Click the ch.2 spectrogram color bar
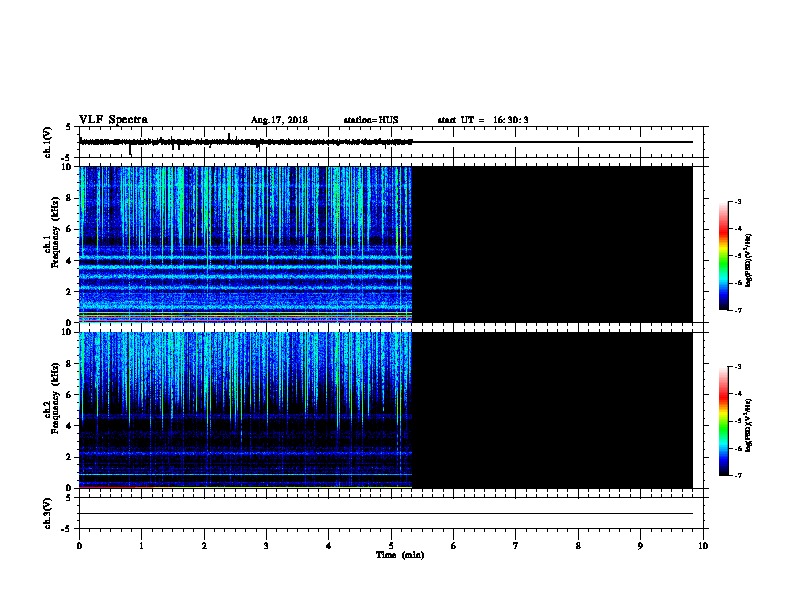The width and height of the screenshot is (792, 612). tap(723, 421)
